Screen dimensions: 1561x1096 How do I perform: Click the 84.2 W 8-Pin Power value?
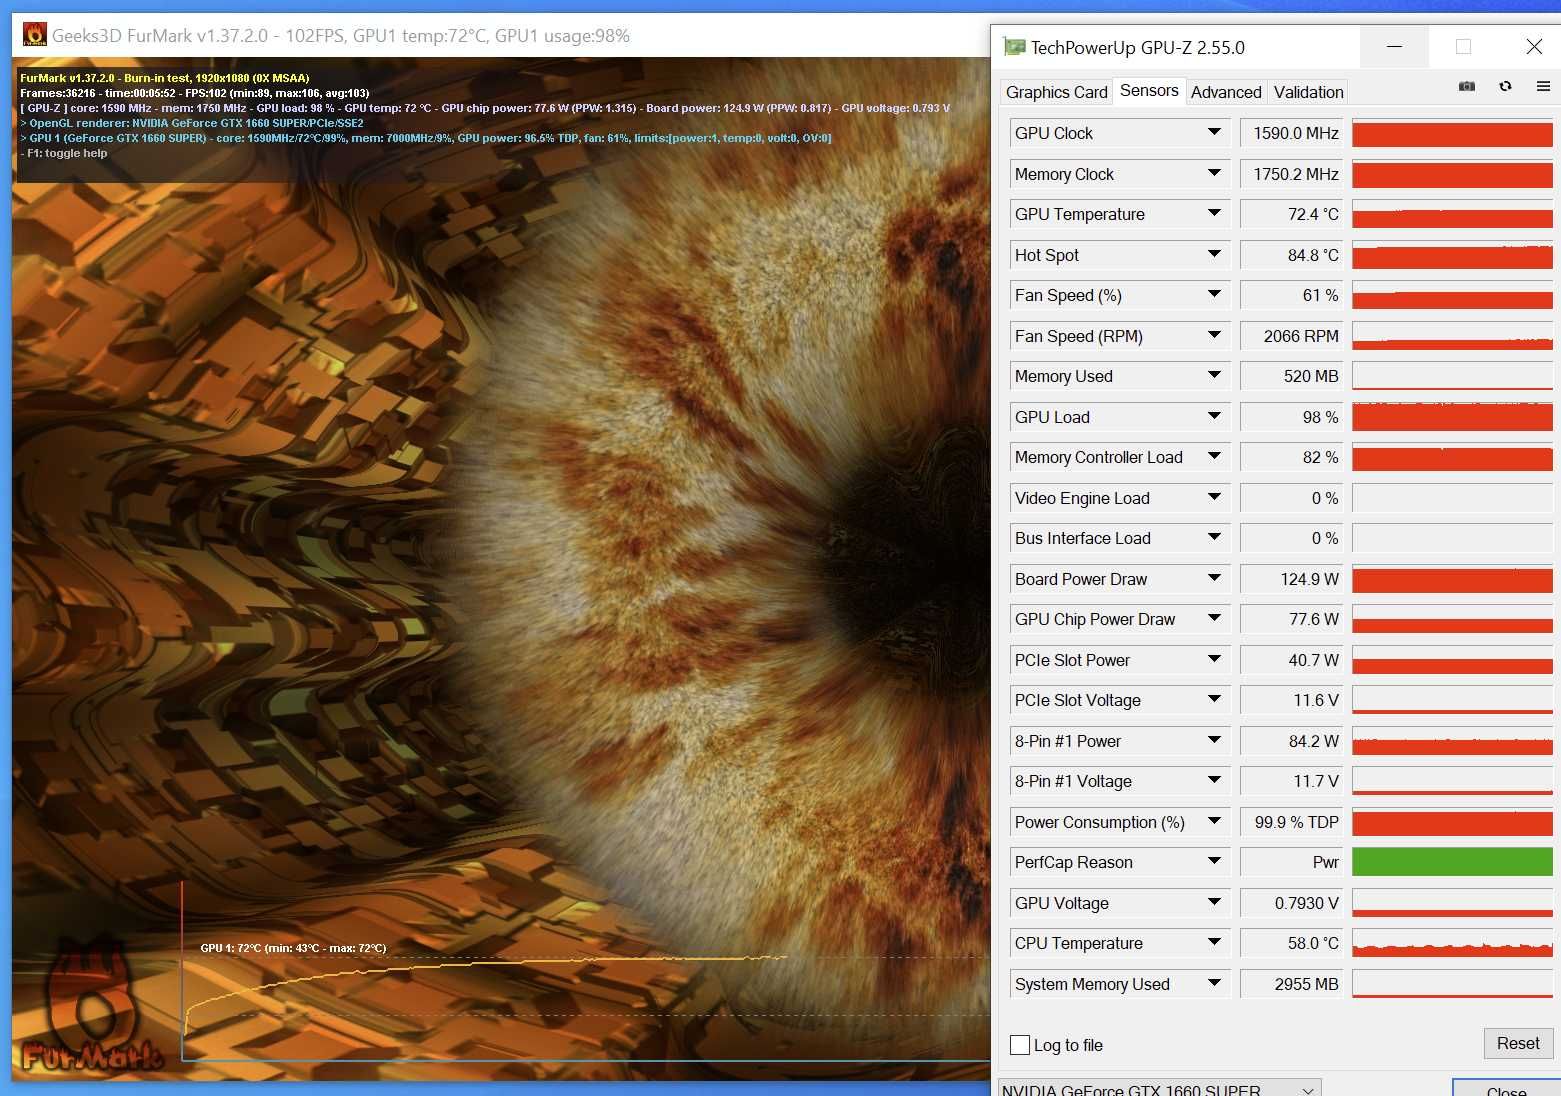click(1292, 741)
